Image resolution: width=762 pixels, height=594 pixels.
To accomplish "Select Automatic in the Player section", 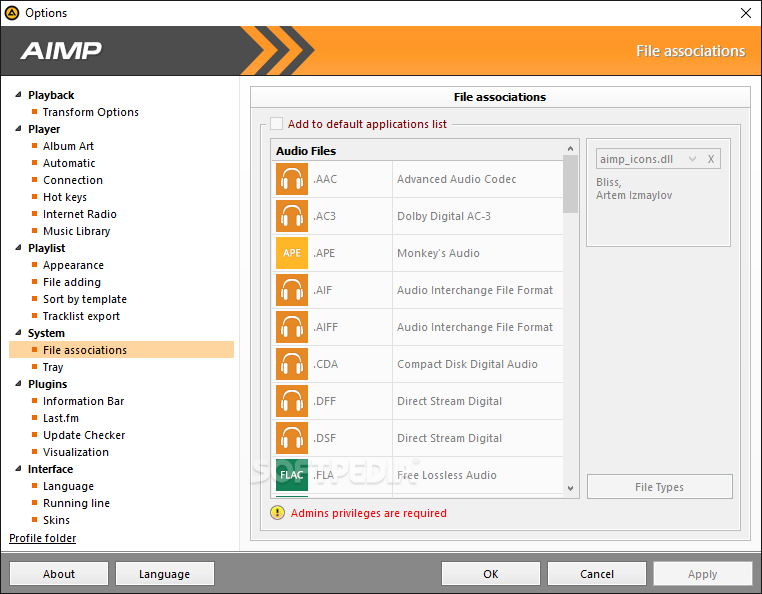I will click(69, 163).
